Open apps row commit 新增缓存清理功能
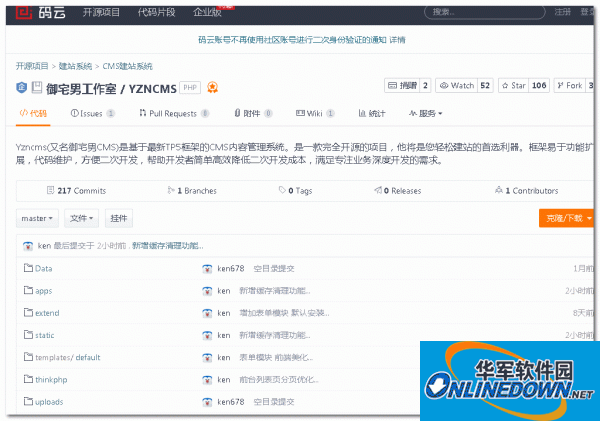 pos(275,290)
